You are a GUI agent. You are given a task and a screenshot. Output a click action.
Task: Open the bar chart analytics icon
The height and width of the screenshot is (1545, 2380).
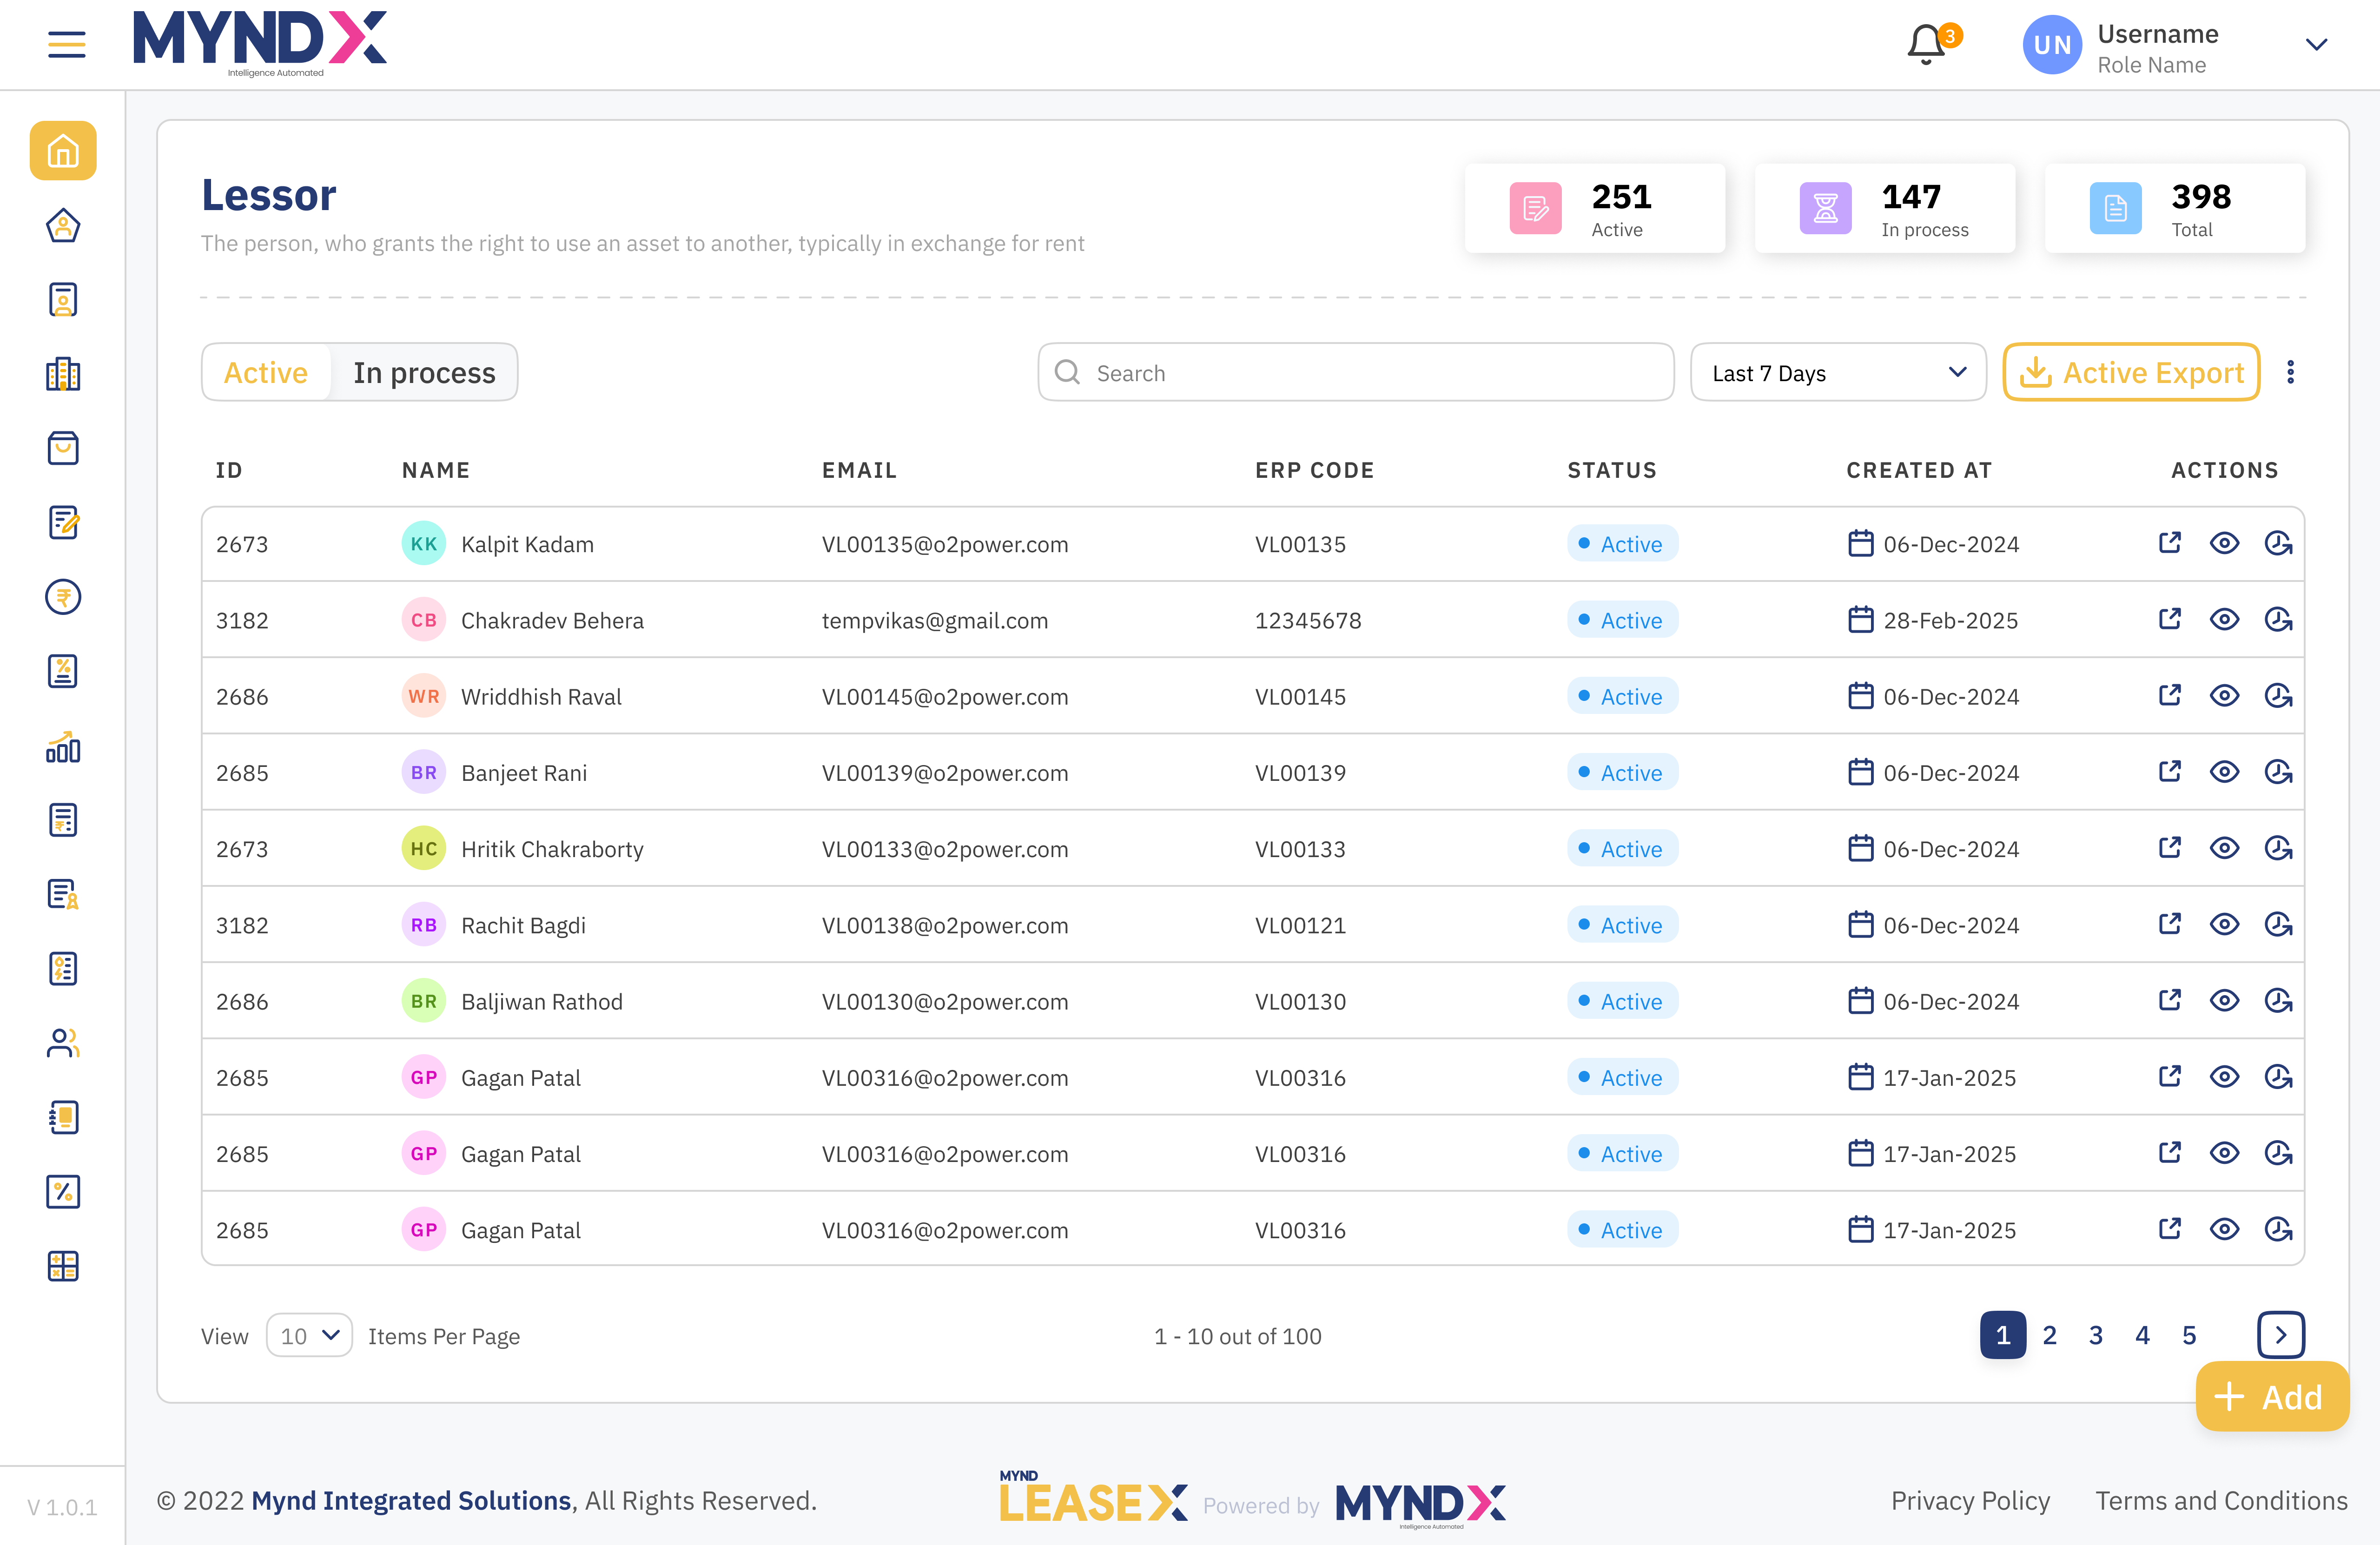tap(63, 746)
